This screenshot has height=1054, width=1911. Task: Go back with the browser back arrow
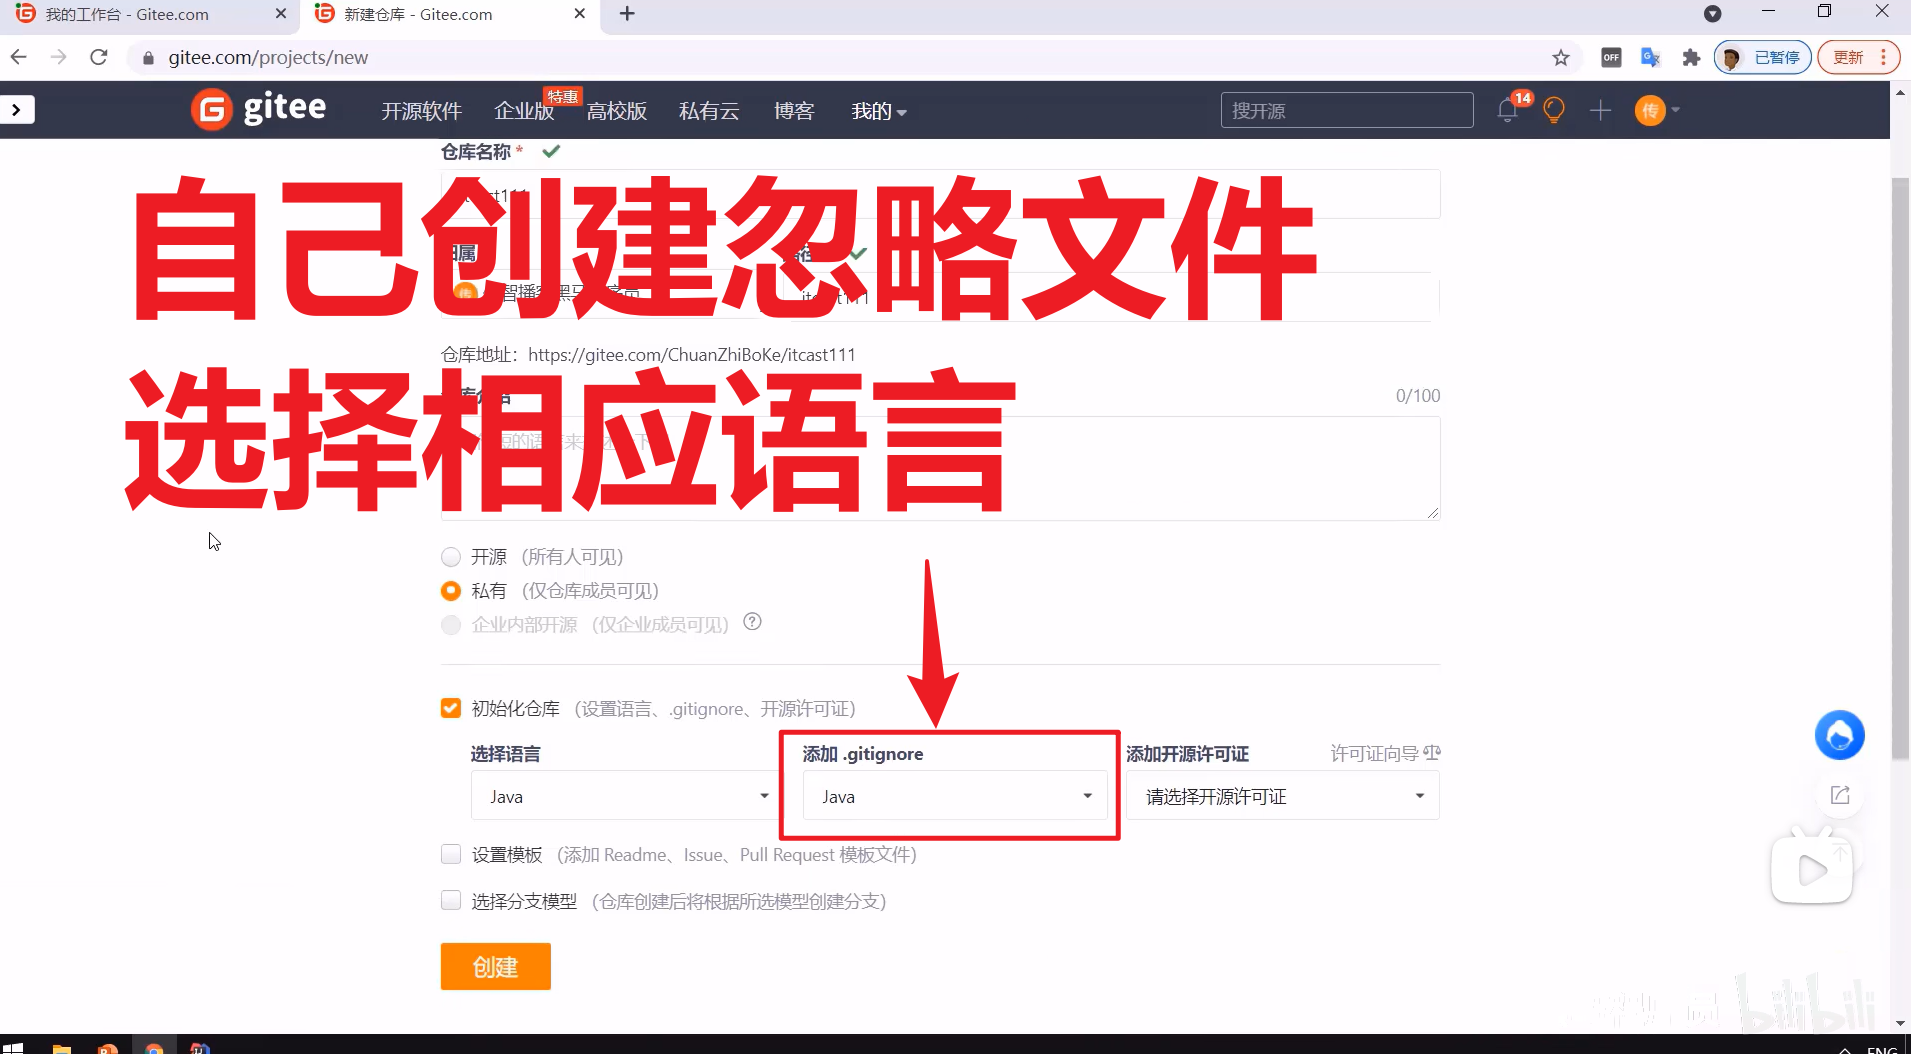(x=19, y=57)
